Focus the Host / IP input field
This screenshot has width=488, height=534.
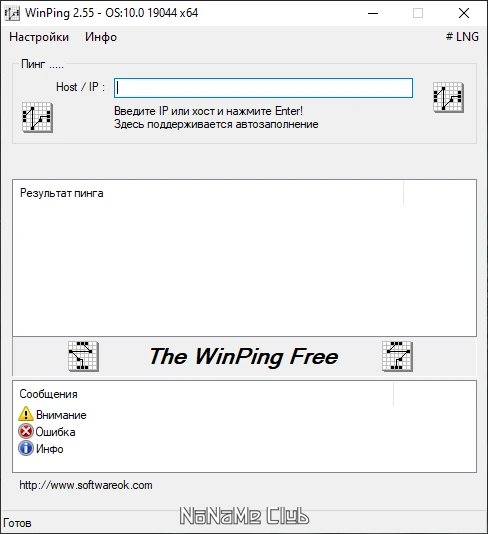[x=263, y=88]
